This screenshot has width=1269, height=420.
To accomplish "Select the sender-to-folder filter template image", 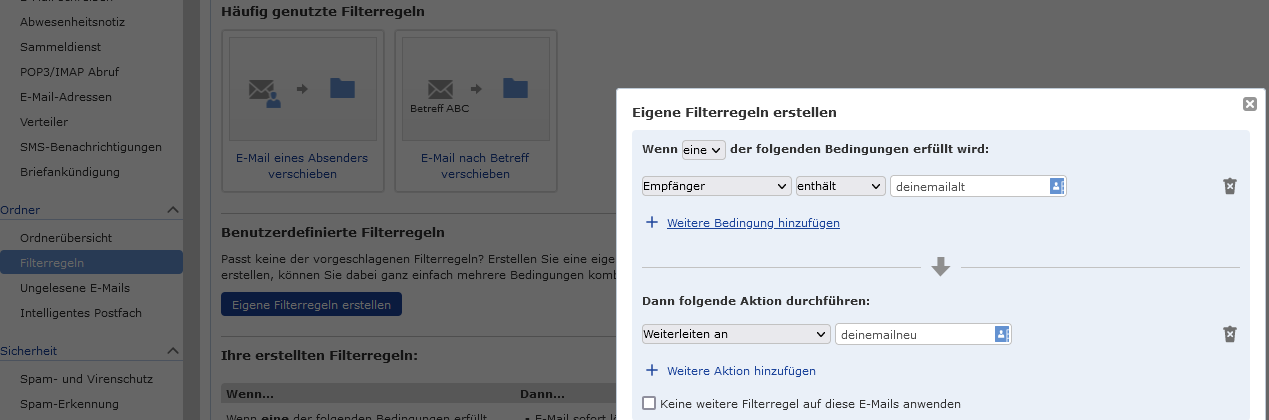I will click(x=303, y=90).
